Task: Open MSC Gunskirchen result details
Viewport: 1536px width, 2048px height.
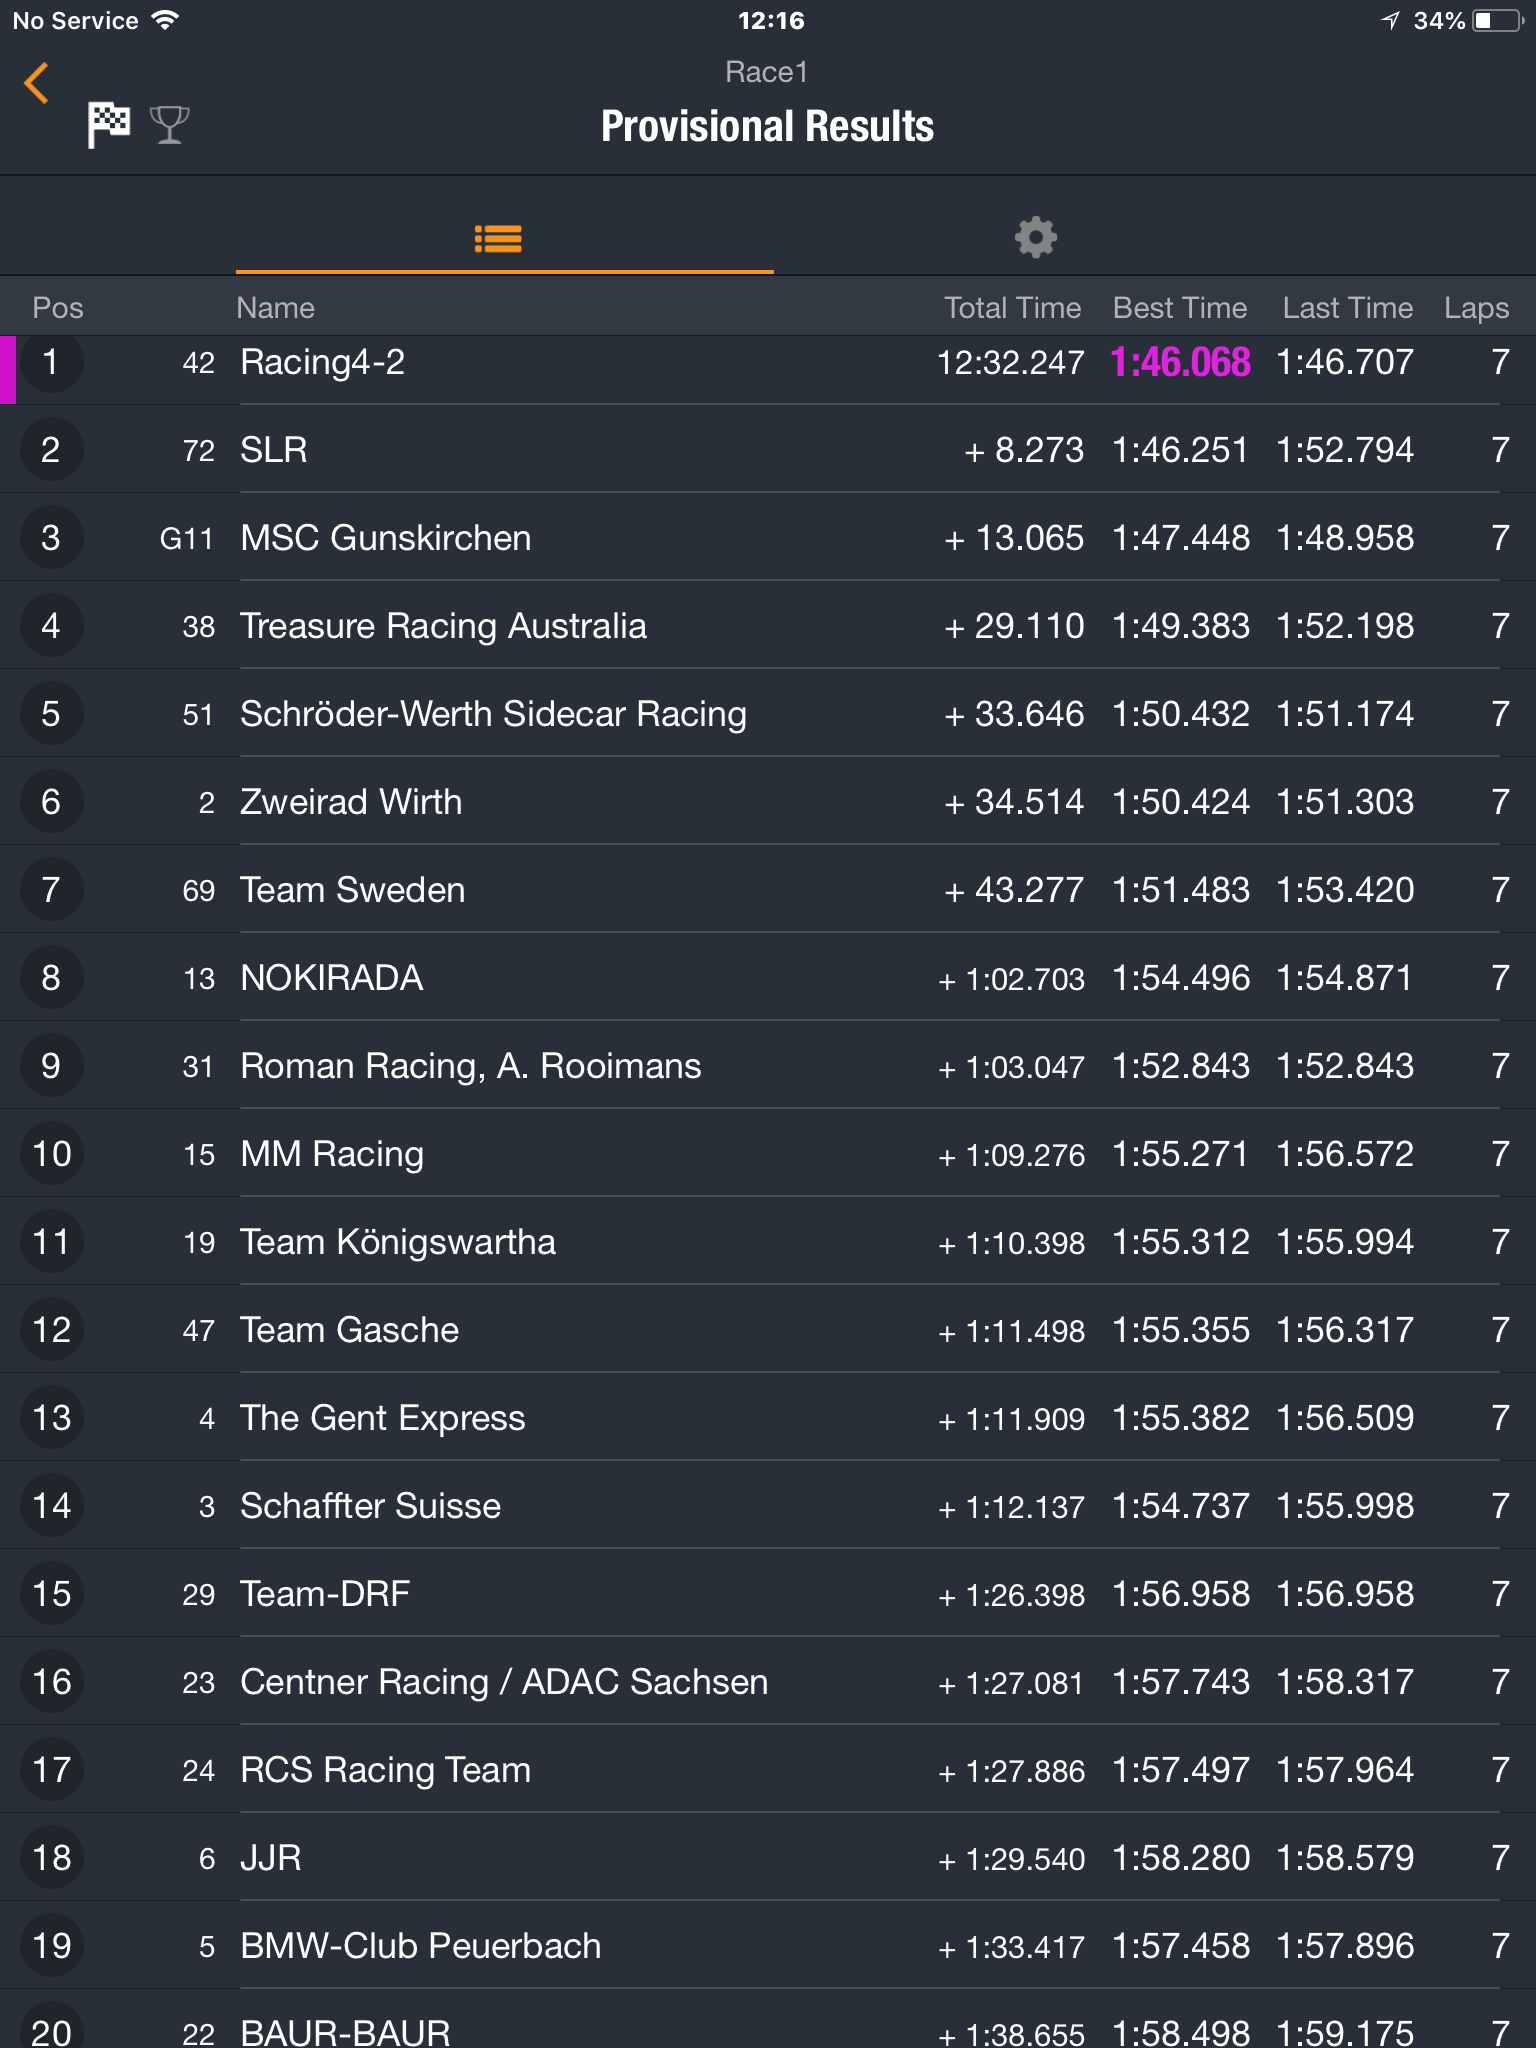Action: [x=768, y=538]
